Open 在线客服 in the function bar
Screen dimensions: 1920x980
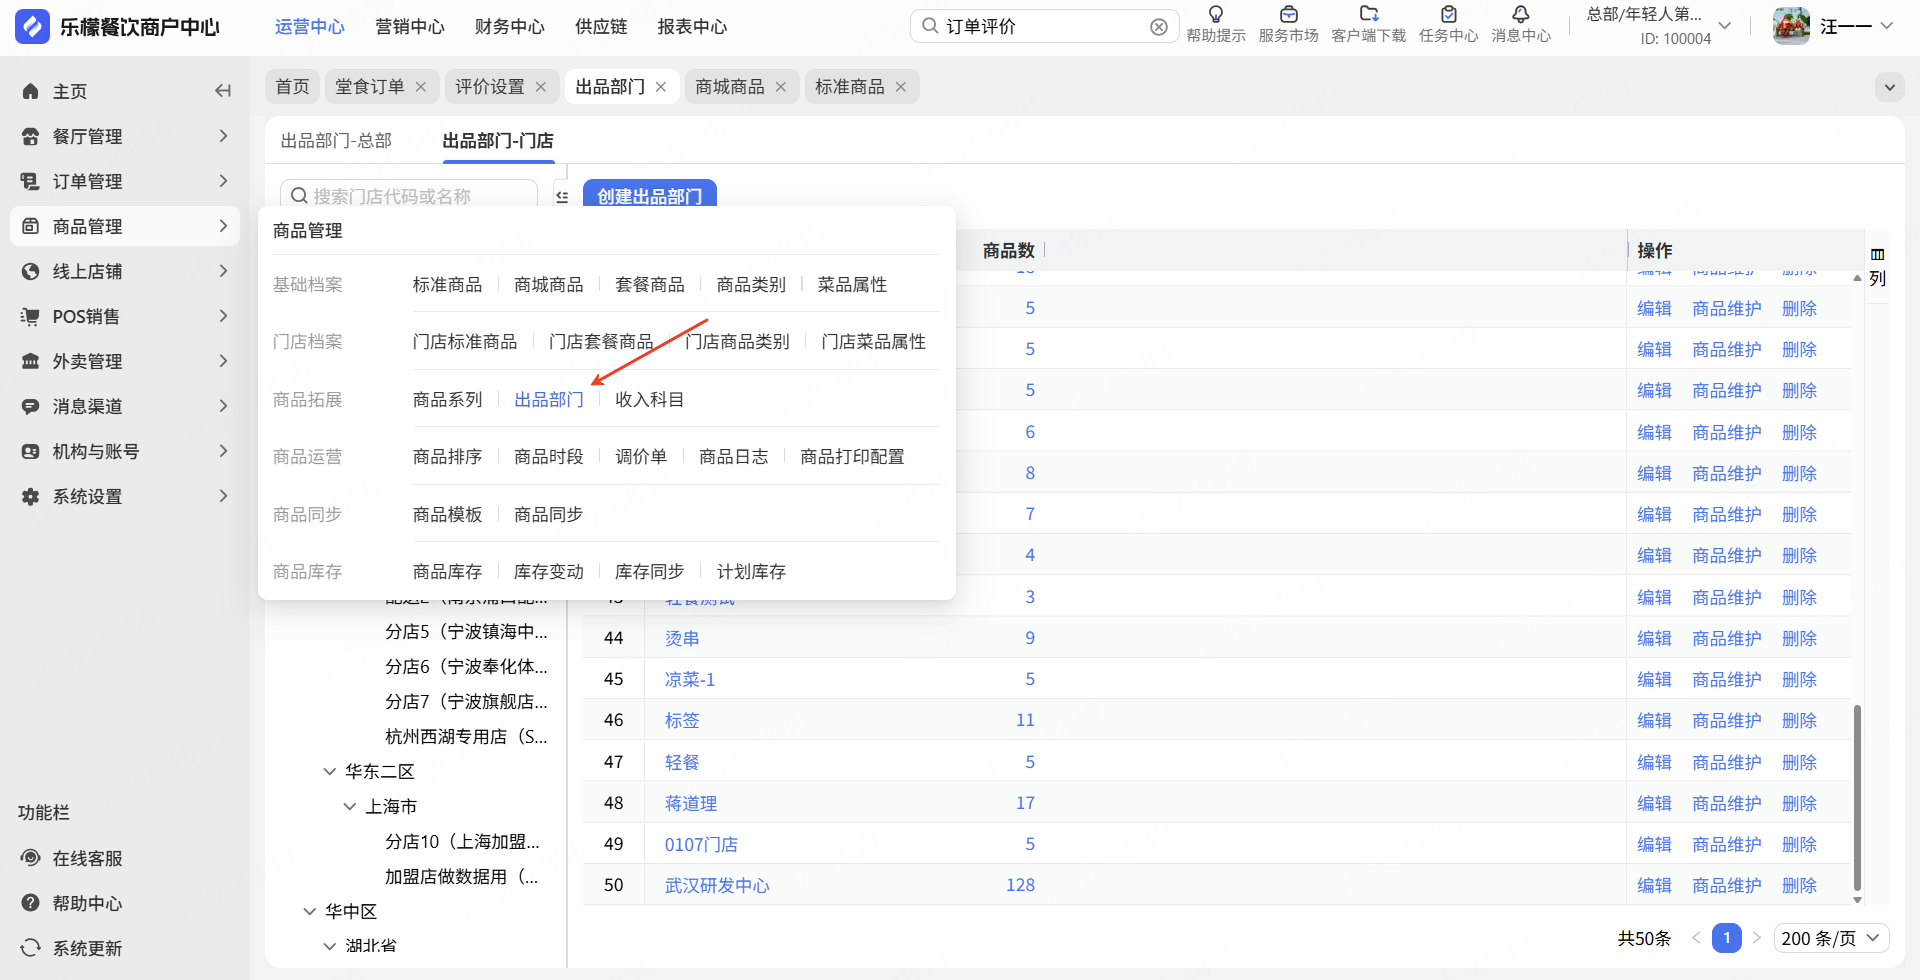pyautogui.click(x=87, y=858)
